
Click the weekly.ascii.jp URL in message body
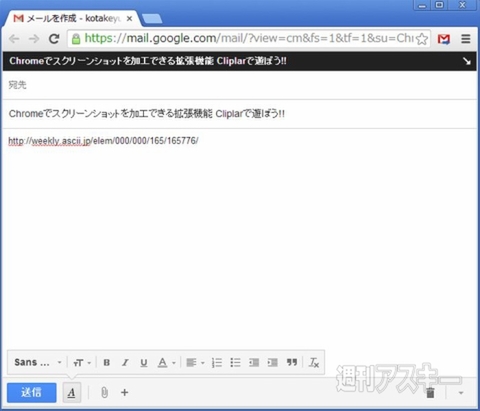tap(103, 141)
